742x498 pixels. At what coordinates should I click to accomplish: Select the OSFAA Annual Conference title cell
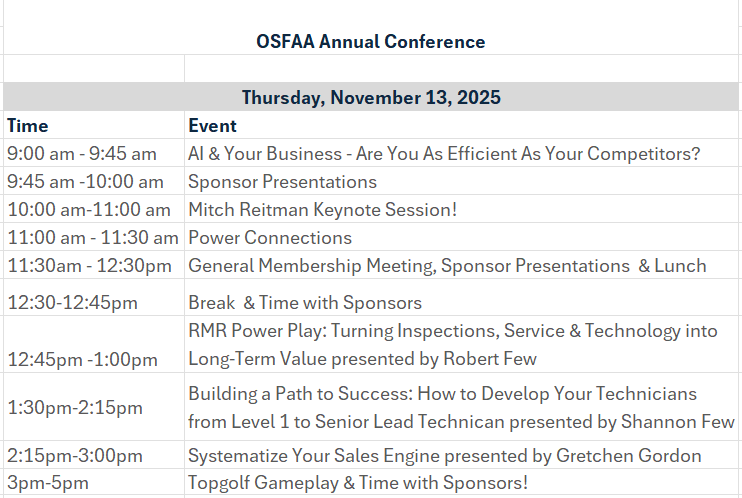[x=370, y=42]
